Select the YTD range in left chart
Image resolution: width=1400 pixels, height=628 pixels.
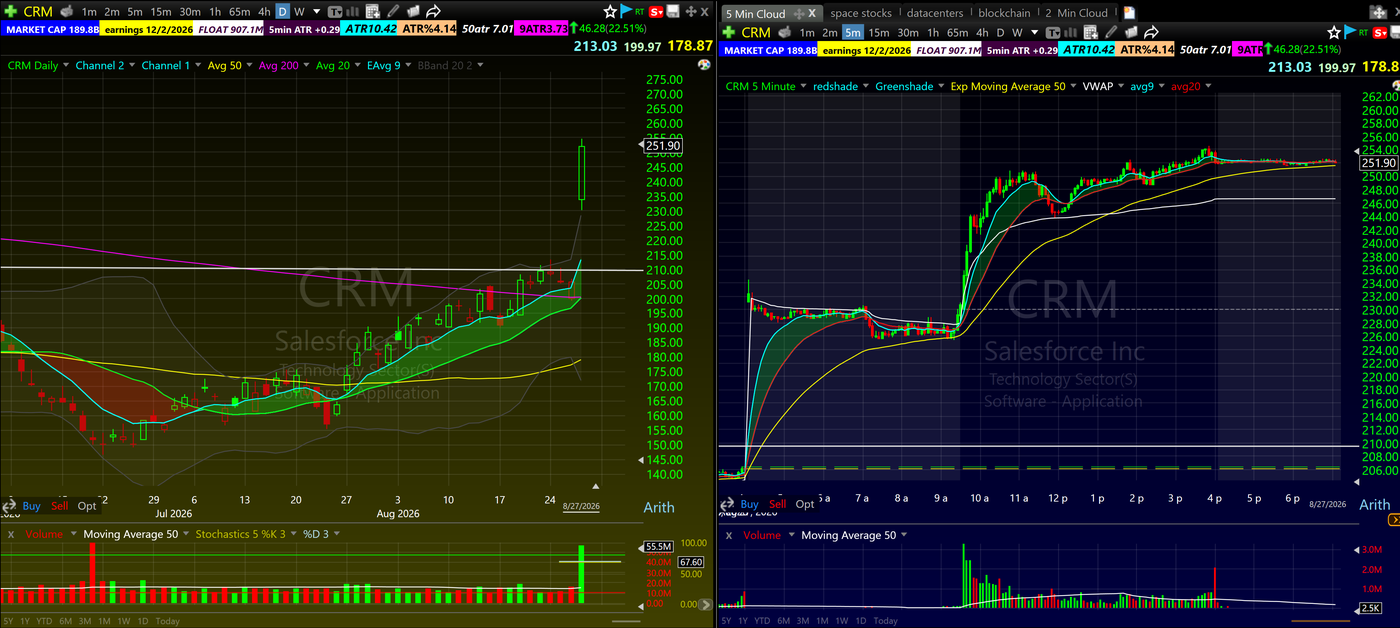pos(44,621)
